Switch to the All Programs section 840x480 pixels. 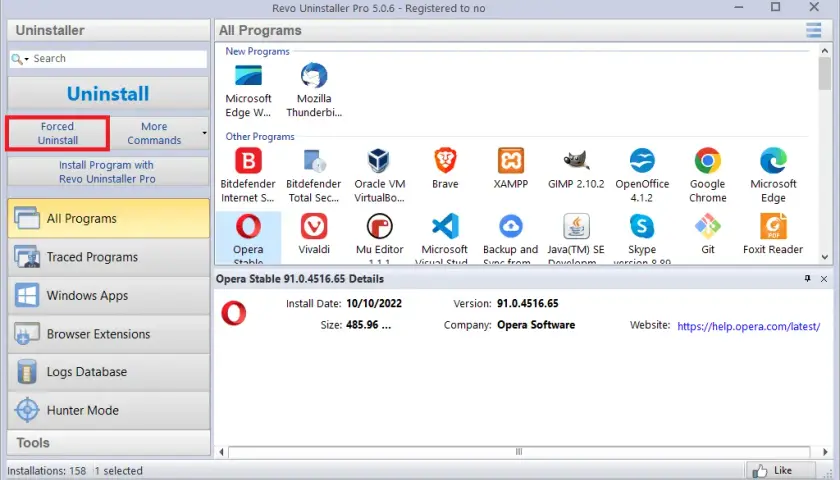tap(108, 218)
